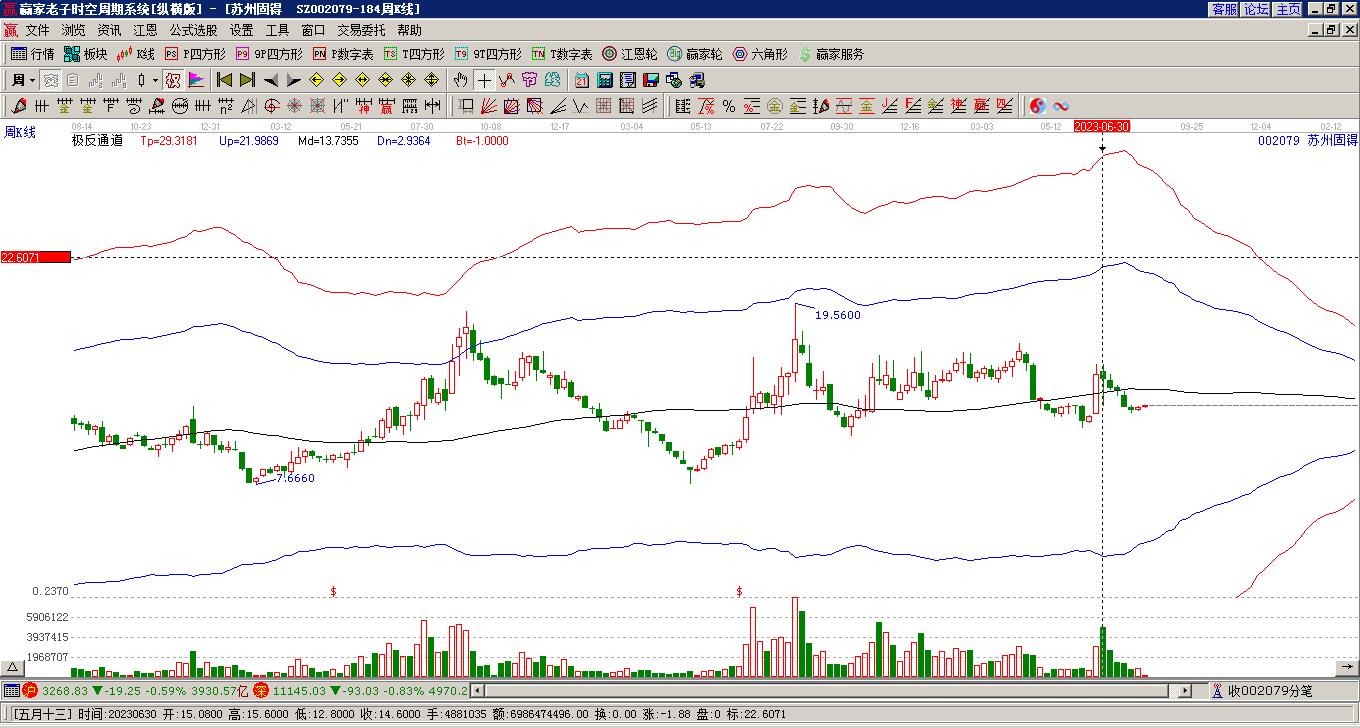The width and height of the screenshot is (1360, 728).
Task: Select the red grid square tool
Action: pos(604,106)
